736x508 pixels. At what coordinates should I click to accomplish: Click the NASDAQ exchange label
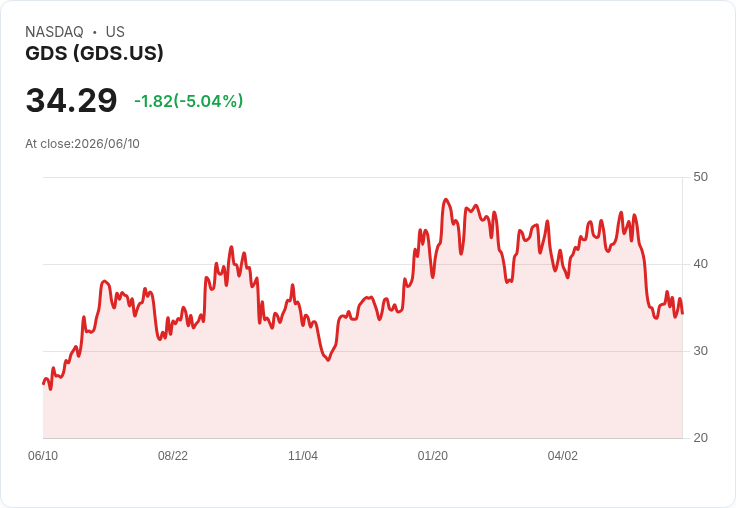[x=54, y=32]
